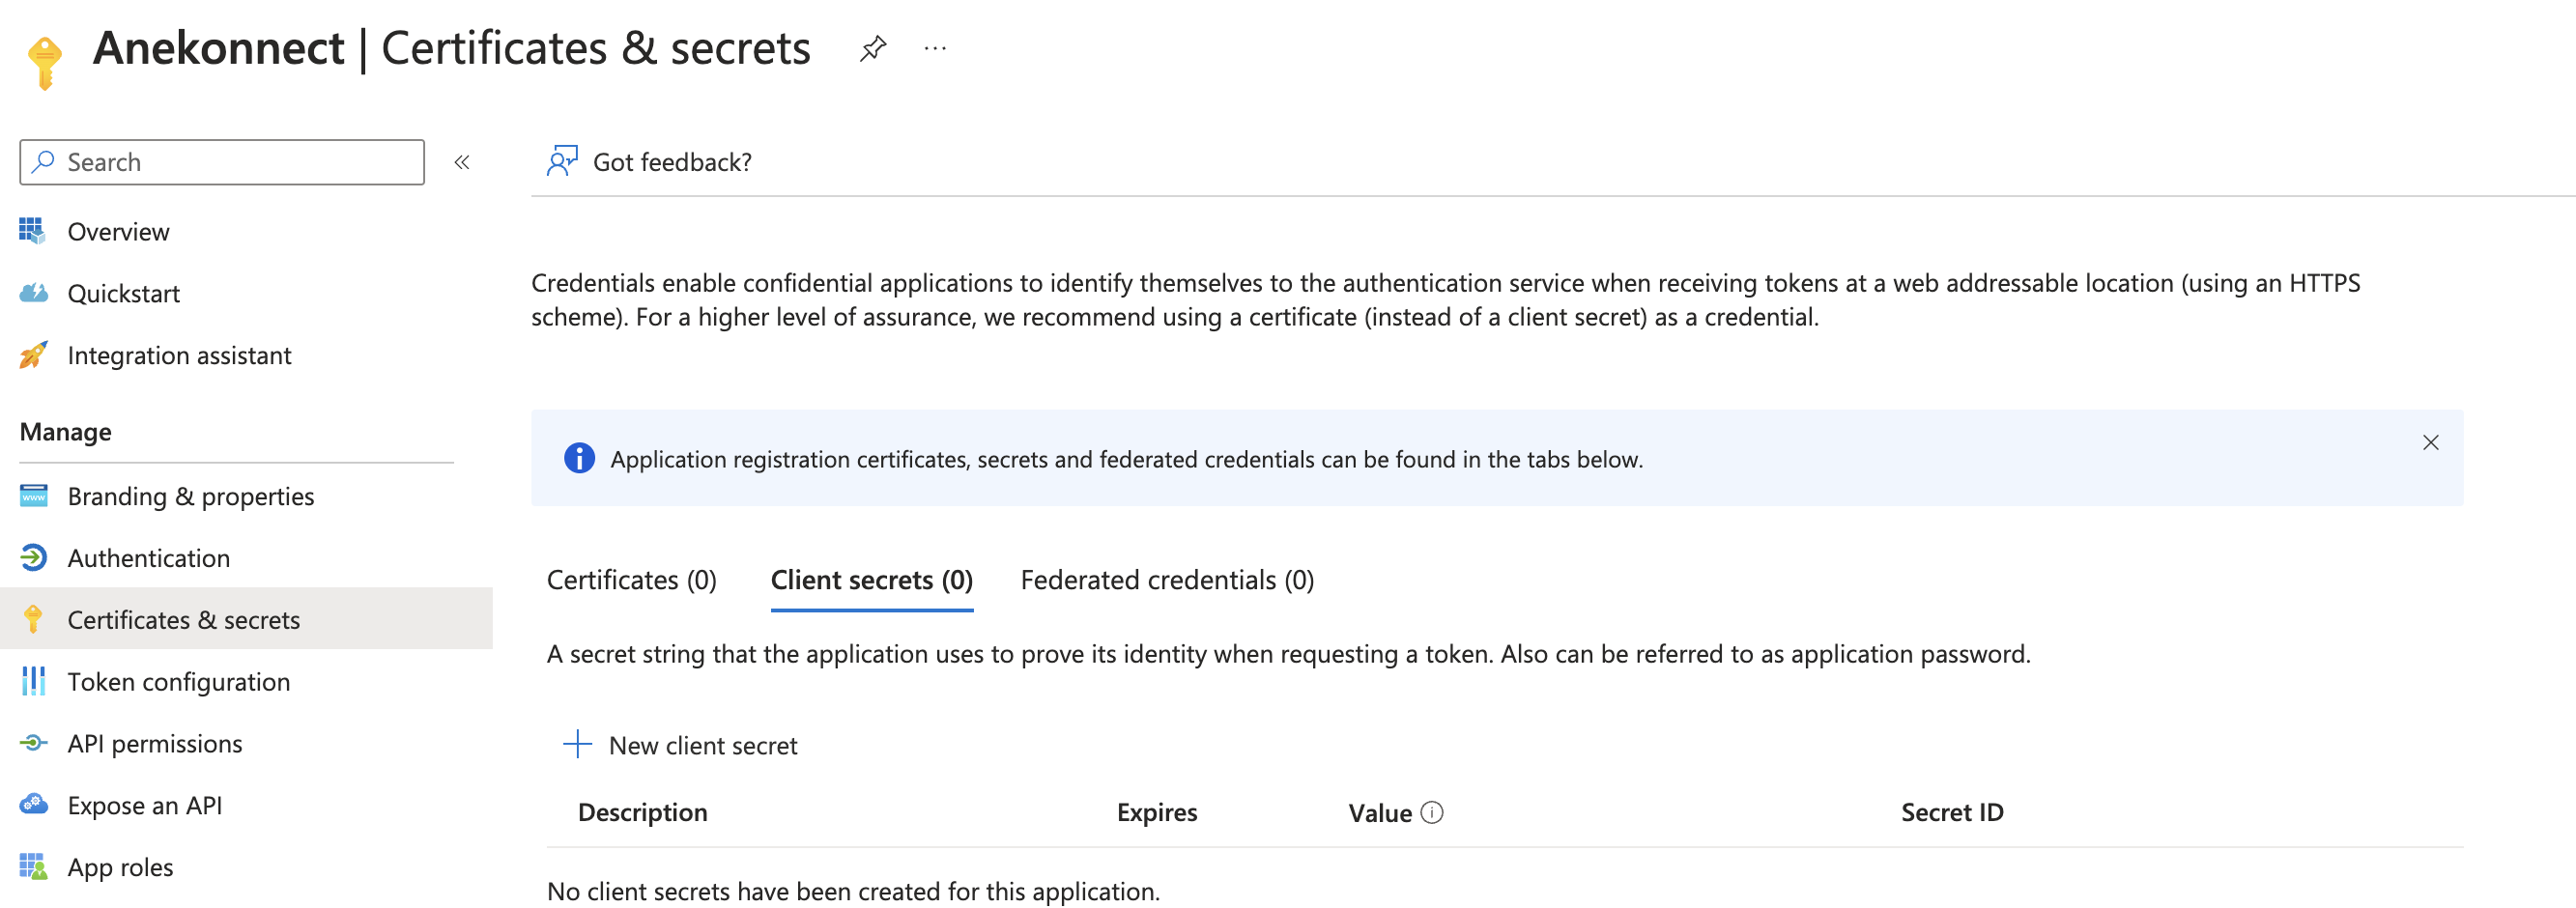Screen dimensions: 2576x908
Task: Click the blue info icon in the banner
Action: click(x=579, y=458)
